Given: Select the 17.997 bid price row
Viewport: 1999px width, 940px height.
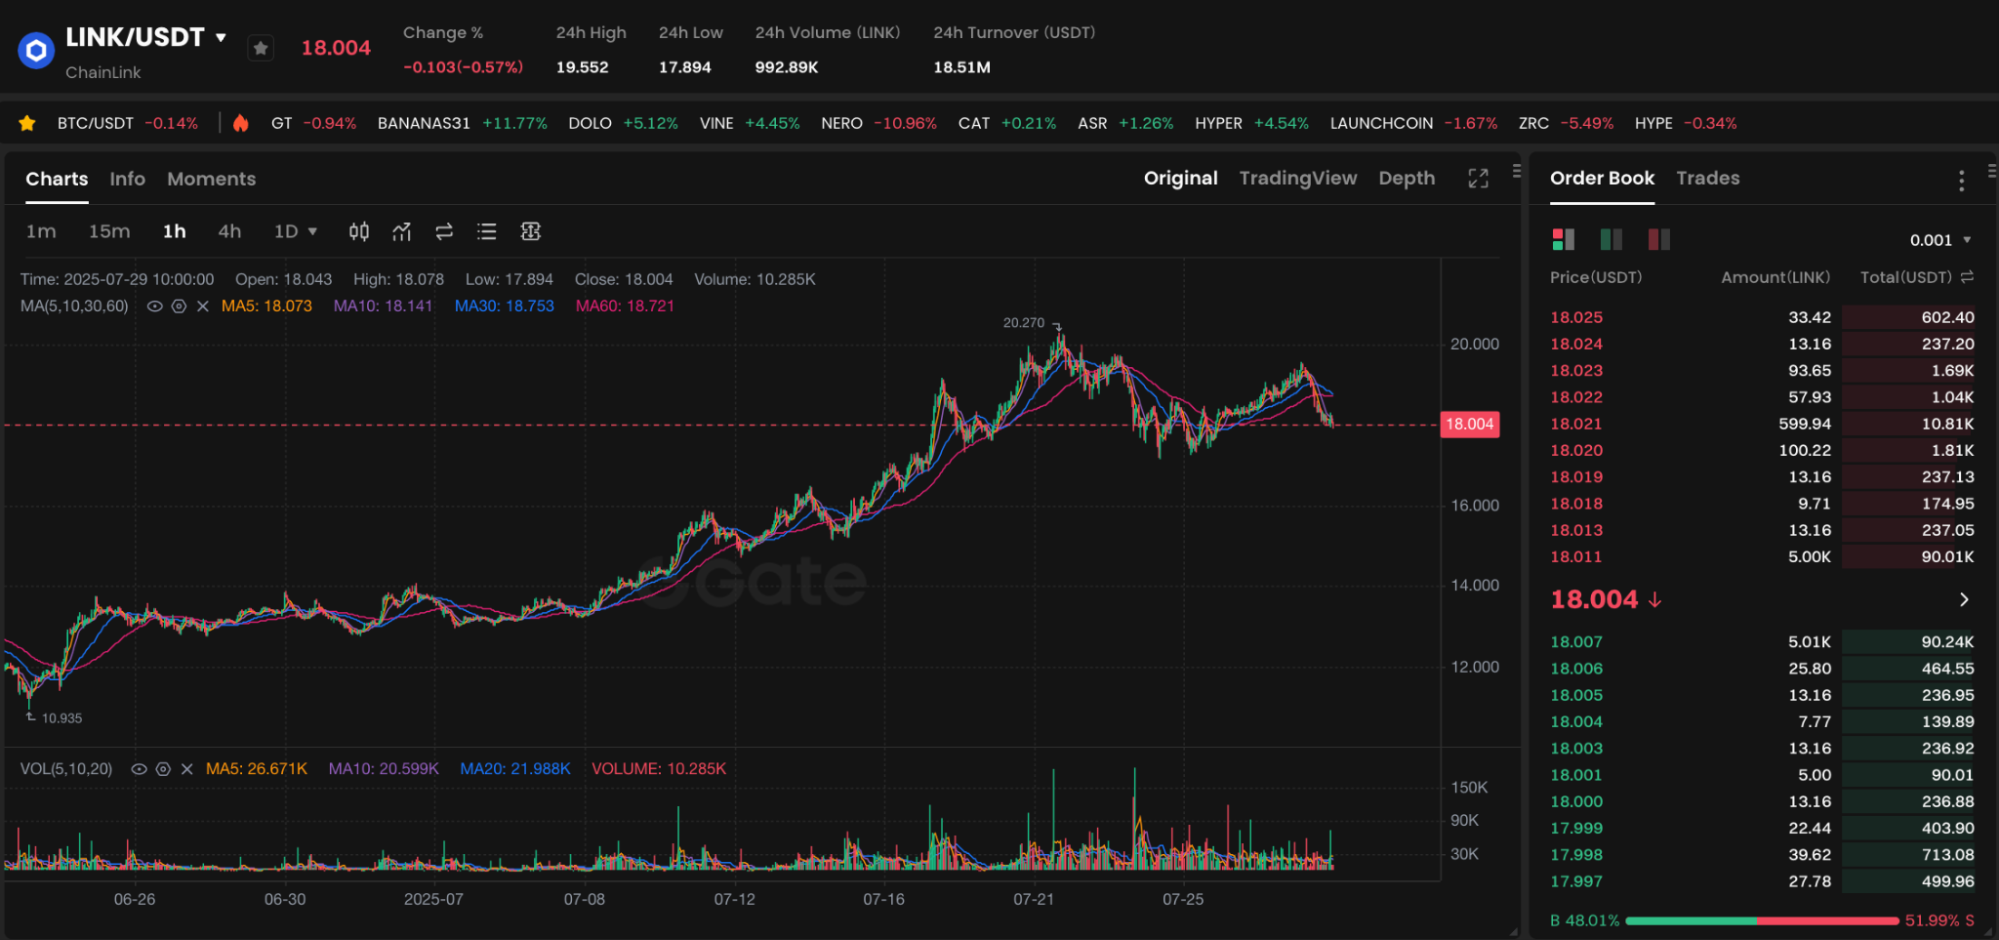Looking at the screenshot, I should coord(1762,882).
